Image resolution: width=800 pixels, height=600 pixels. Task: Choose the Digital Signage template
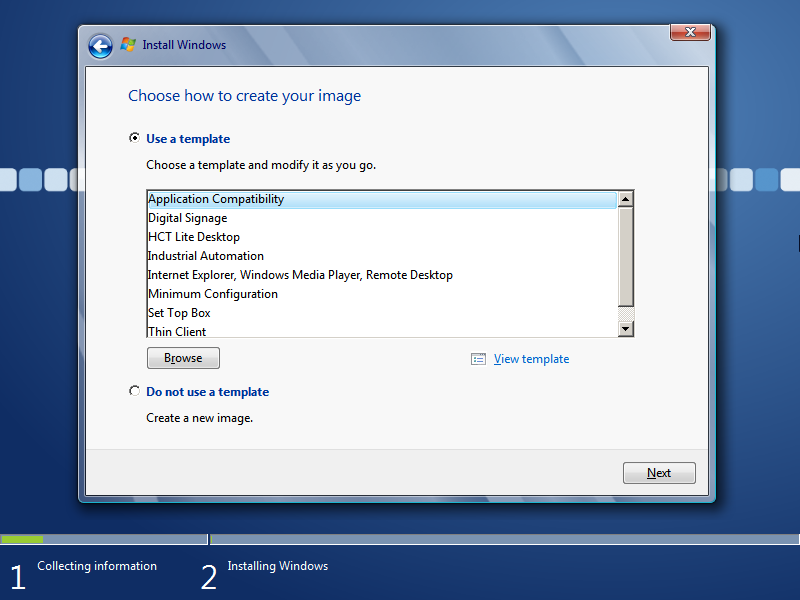tap(382, 218)
